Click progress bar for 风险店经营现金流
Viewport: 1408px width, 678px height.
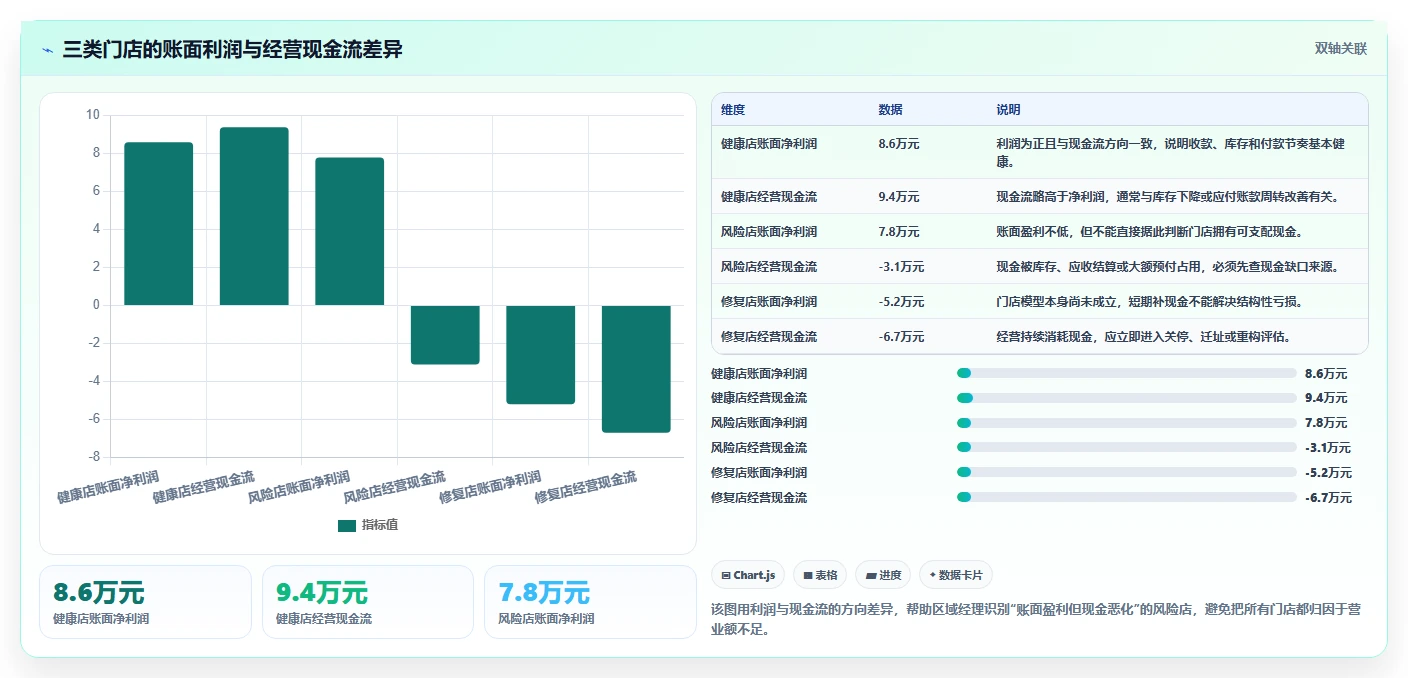point(1127,448)
